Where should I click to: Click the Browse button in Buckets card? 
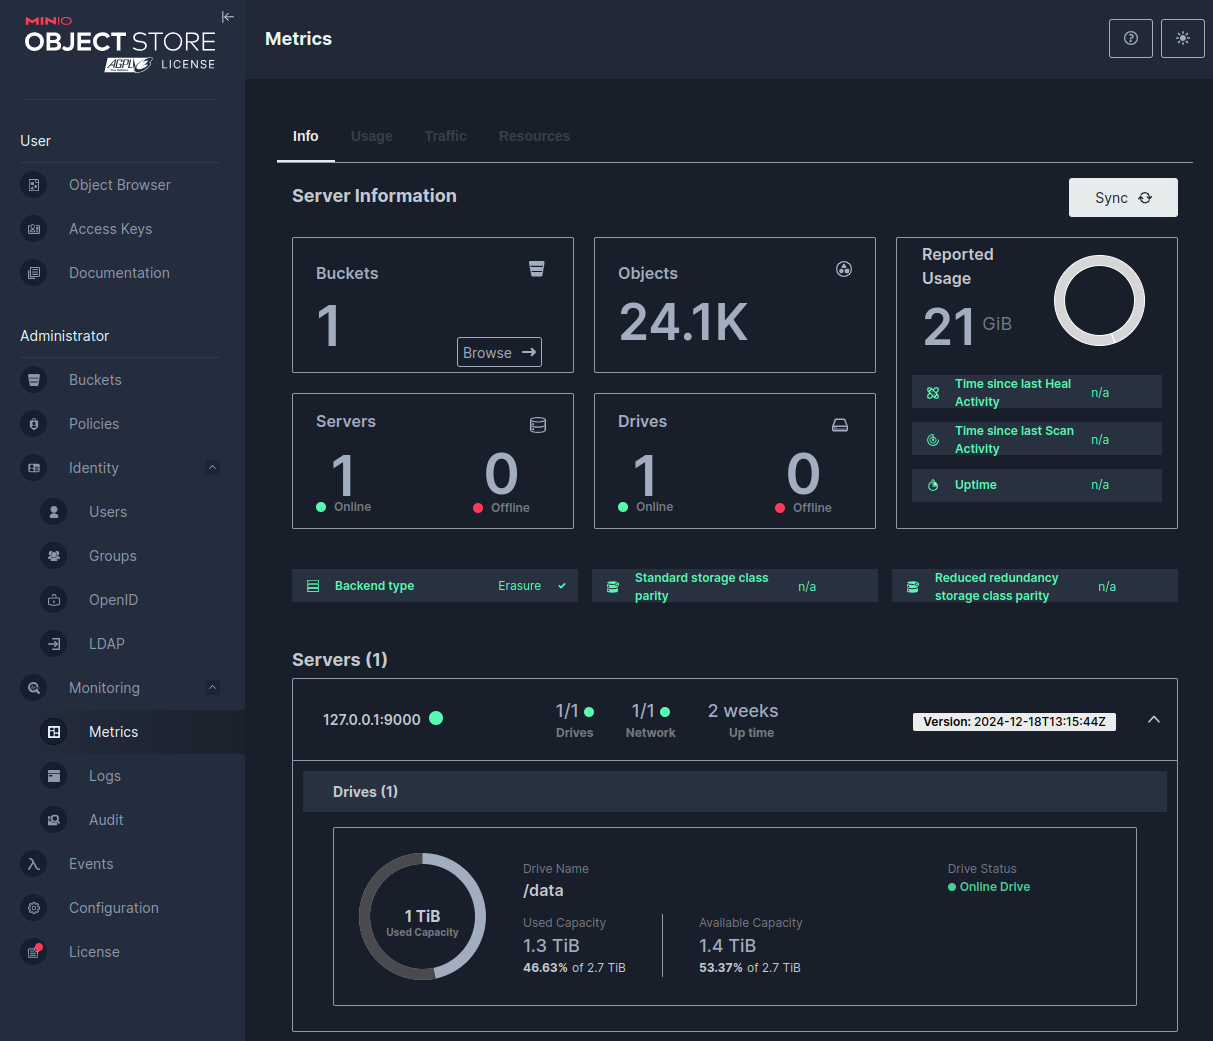pos(499,352)
